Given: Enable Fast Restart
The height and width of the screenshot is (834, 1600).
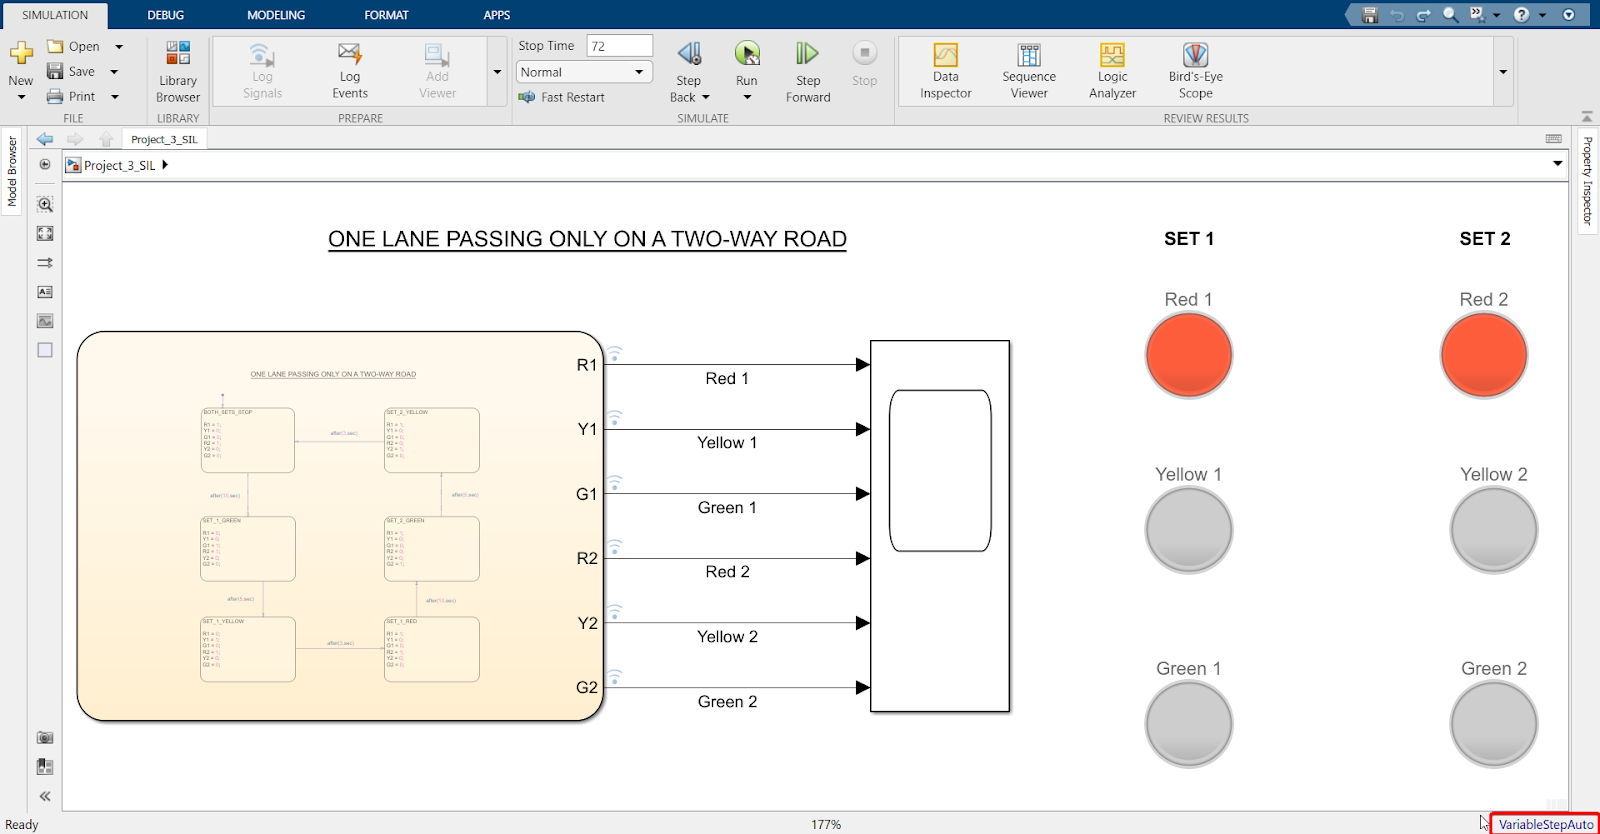Looking at the screenshot, I should [x=562, y=97].
